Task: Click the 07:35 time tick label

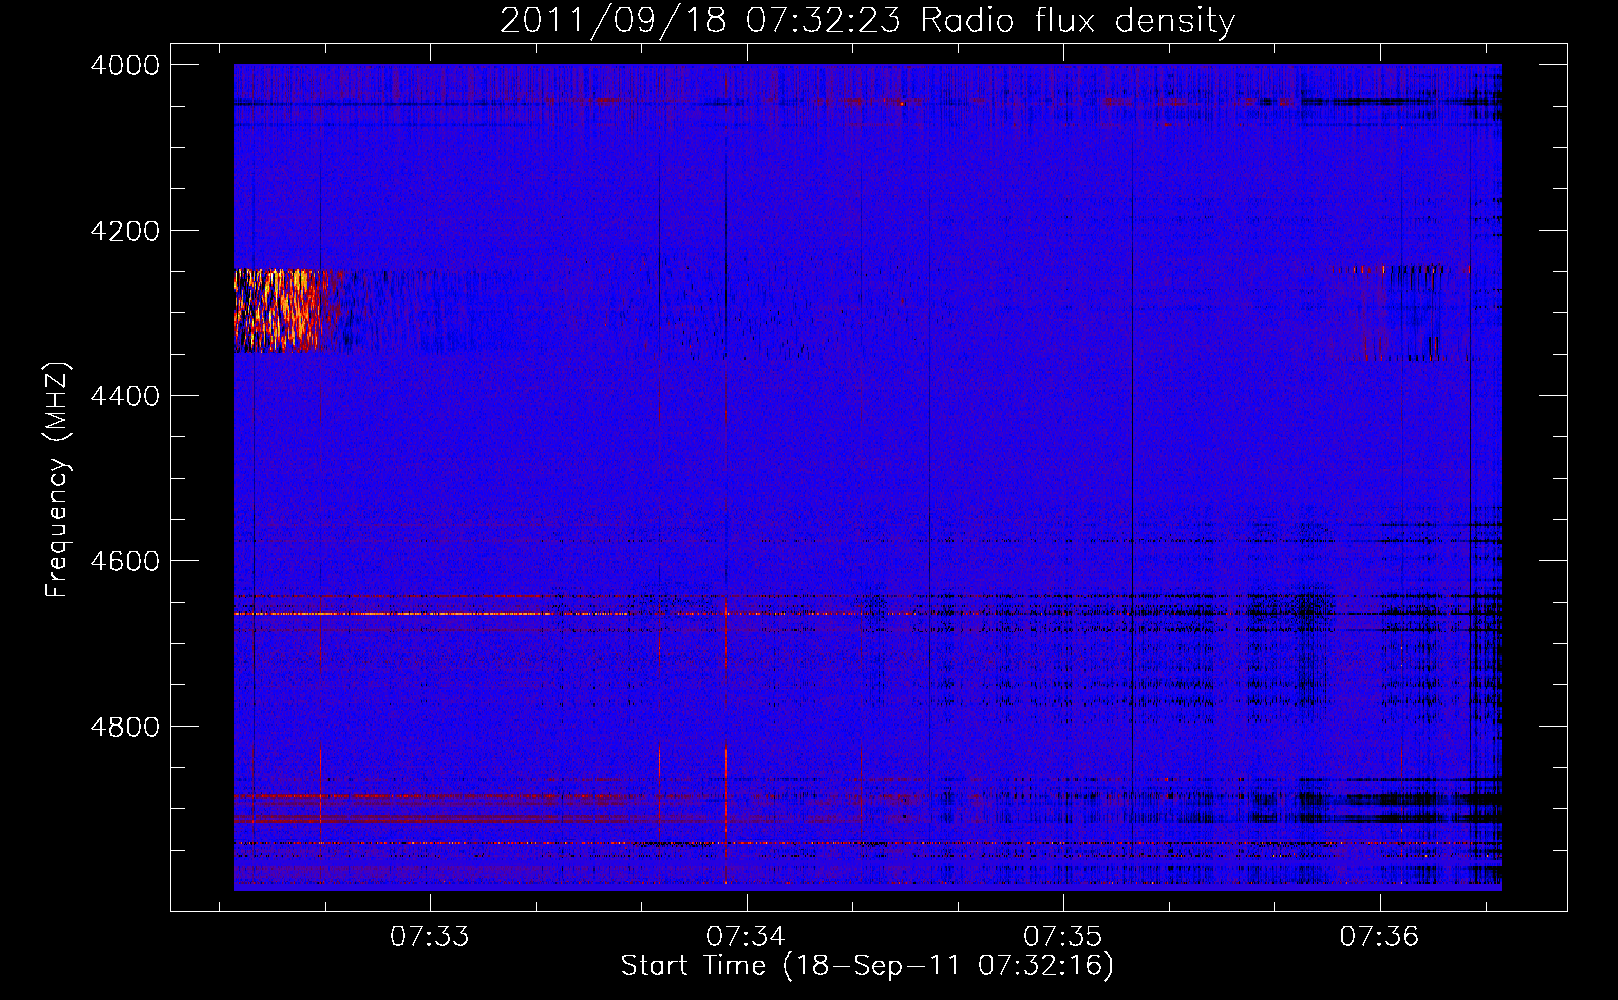Action: pyautogui.click(x=1063, y=936)
